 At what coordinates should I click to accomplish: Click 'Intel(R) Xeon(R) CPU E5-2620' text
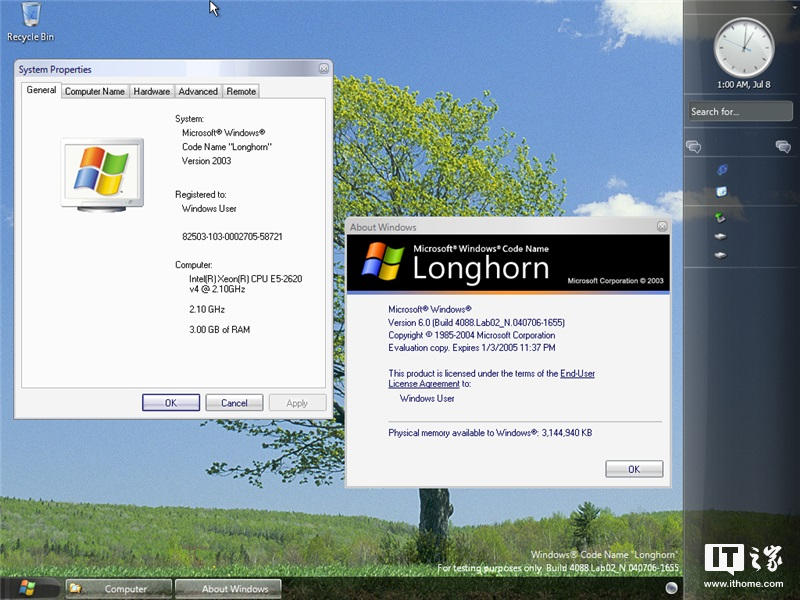point(245,279)
